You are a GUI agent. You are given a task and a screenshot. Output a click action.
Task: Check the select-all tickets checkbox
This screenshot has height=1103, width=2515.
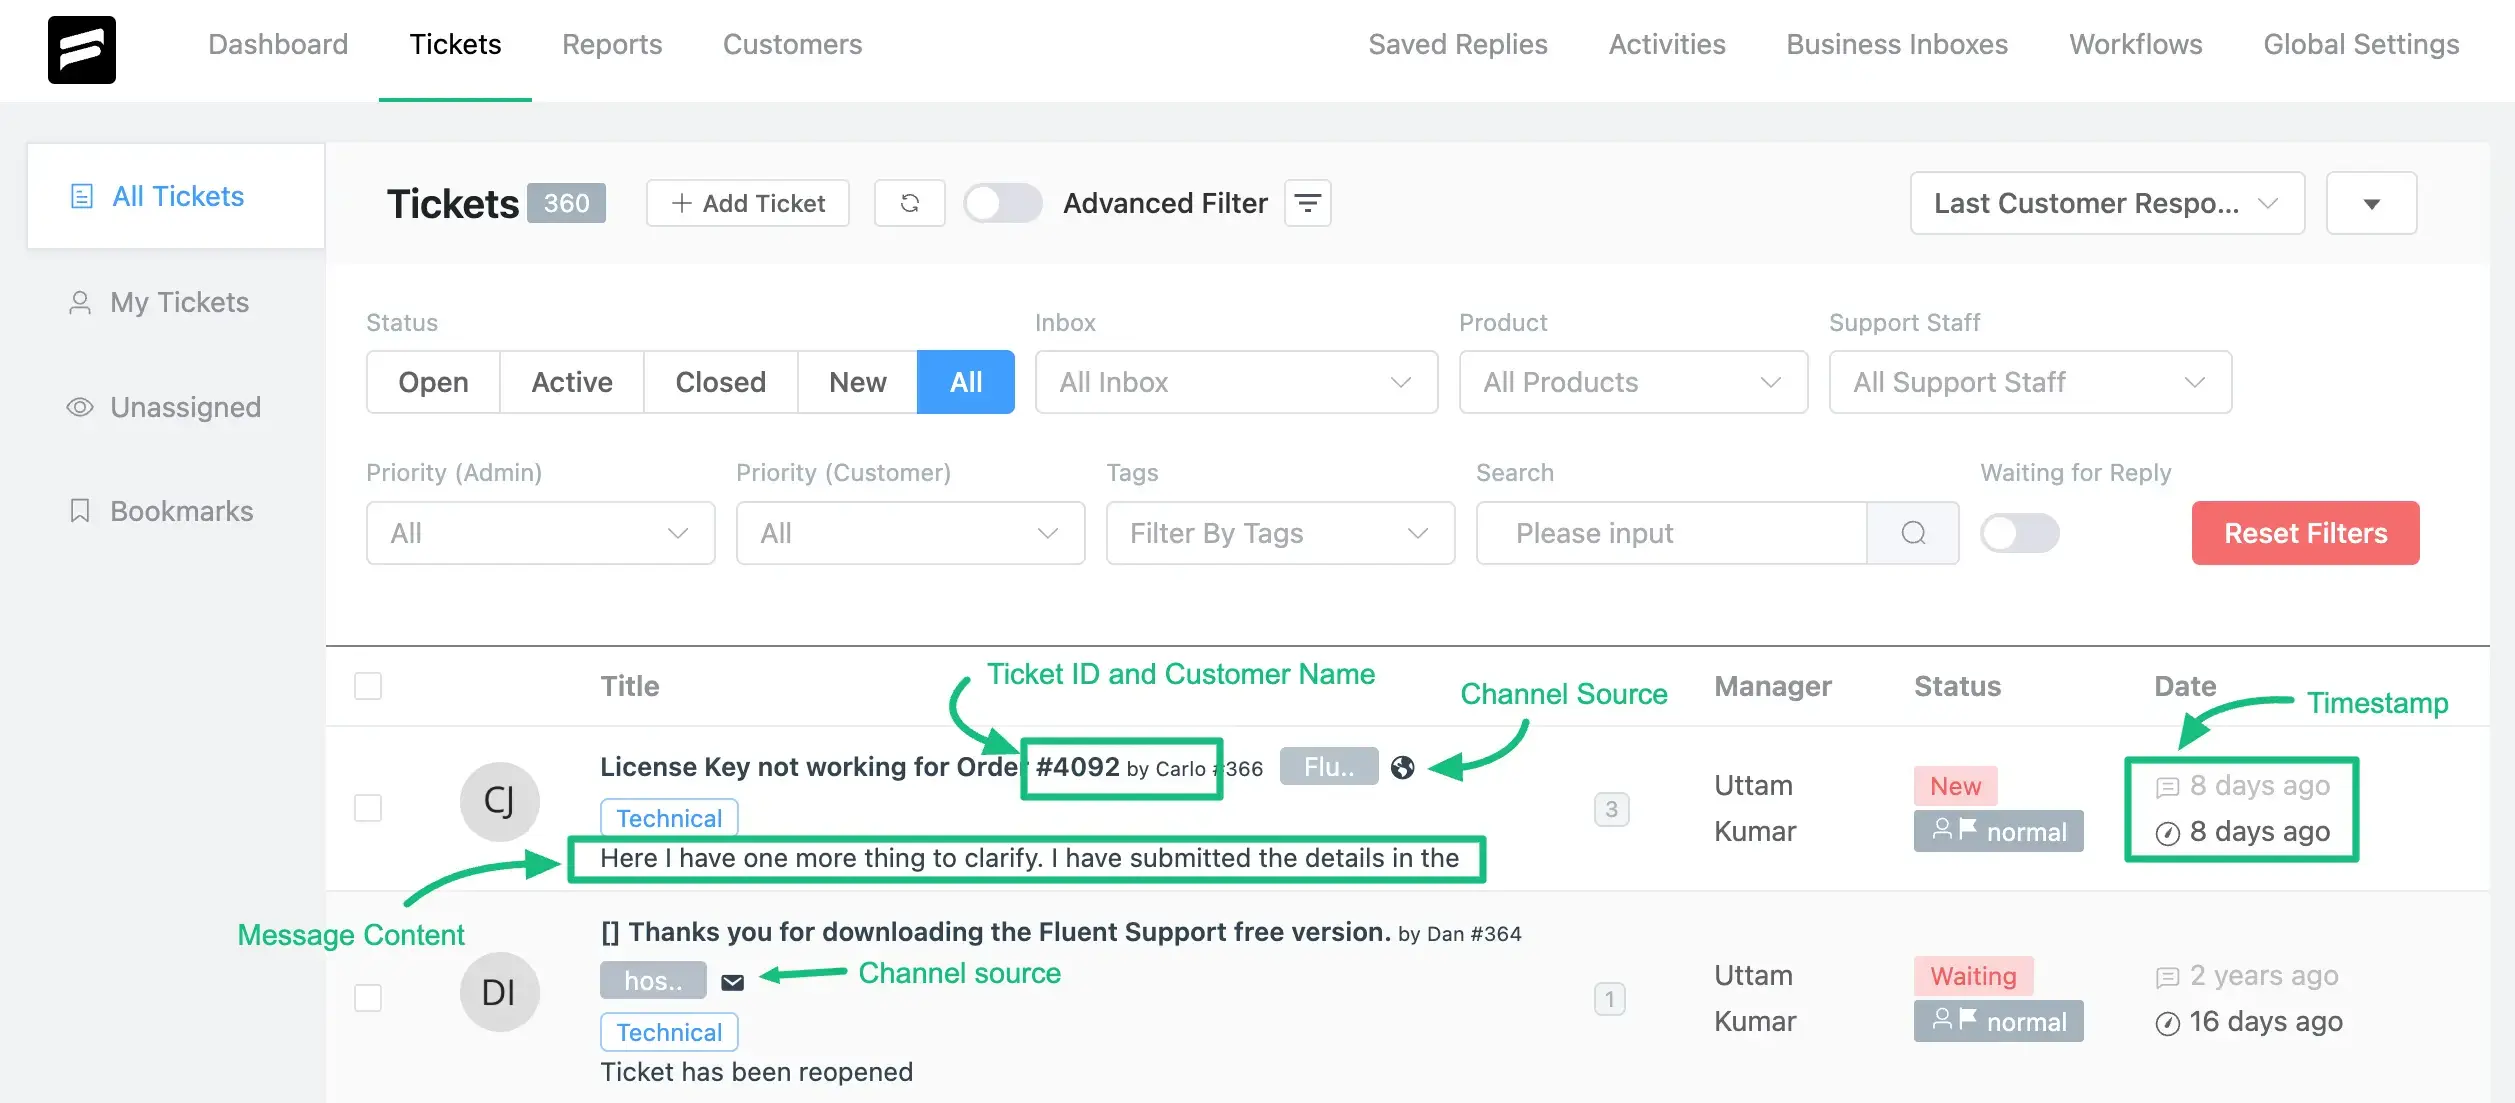point(368,687)
